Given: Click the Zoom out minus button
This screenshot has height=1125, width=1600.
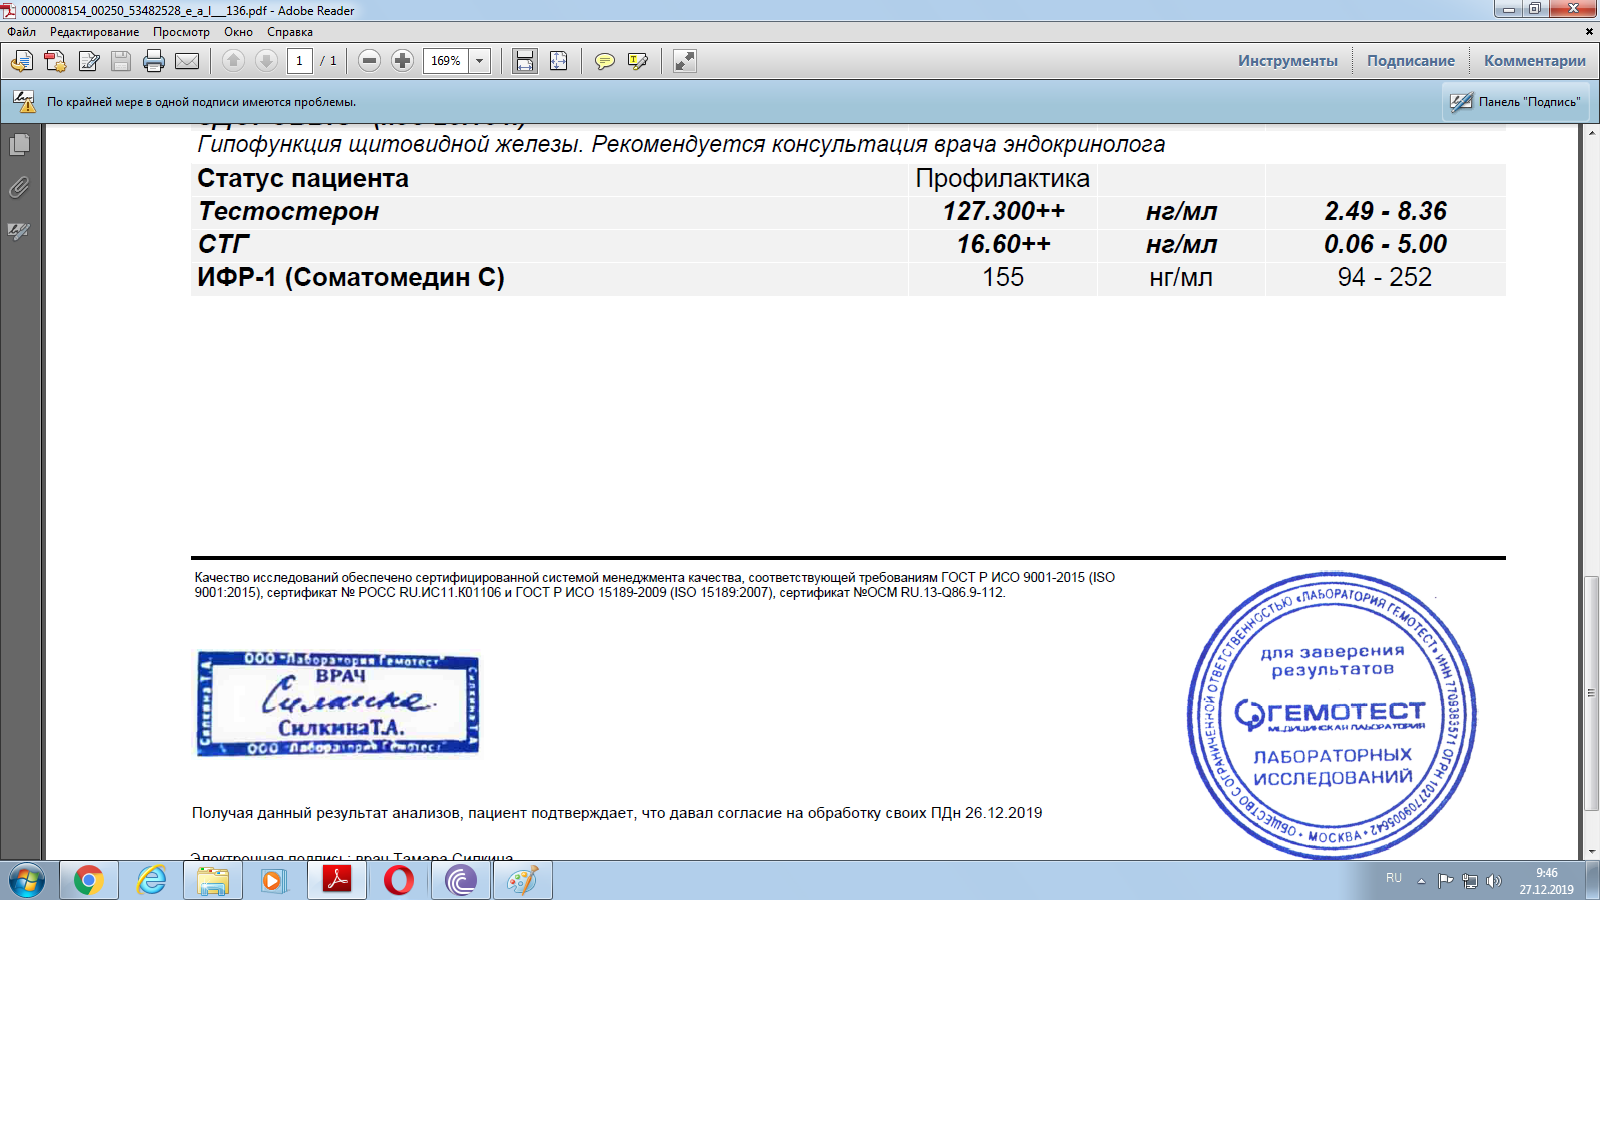Looking at the screenshot, I should [369, 61].
